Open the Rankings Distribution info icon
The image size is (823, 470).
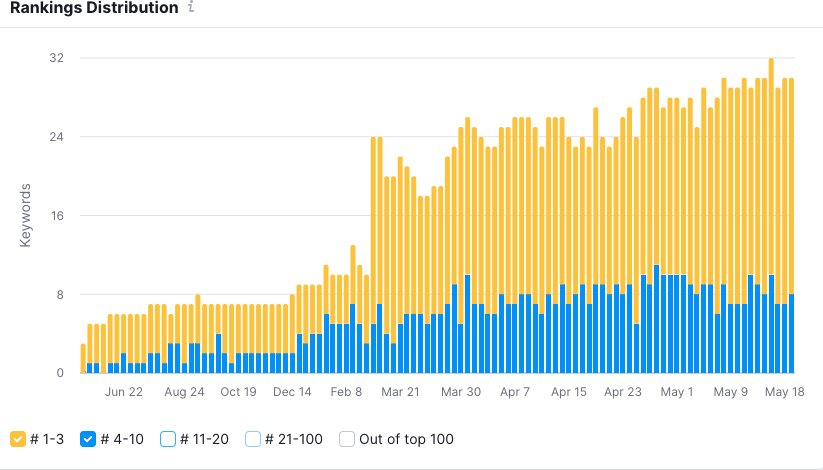(191, 7)
